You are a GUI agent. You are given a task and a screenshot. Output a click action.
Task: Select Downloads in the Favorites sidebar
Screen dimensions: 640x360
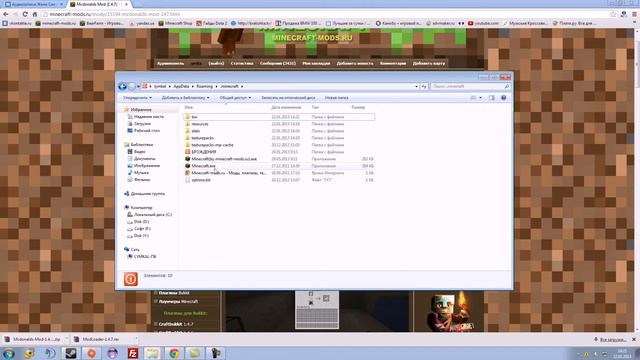(x=139, y=124)
